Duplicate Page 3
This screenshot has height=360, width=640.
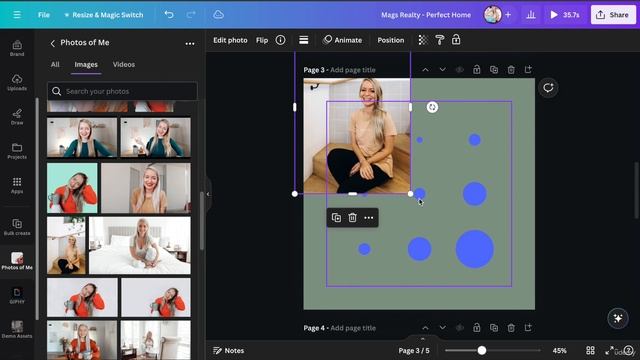click(x=494, y=70)
